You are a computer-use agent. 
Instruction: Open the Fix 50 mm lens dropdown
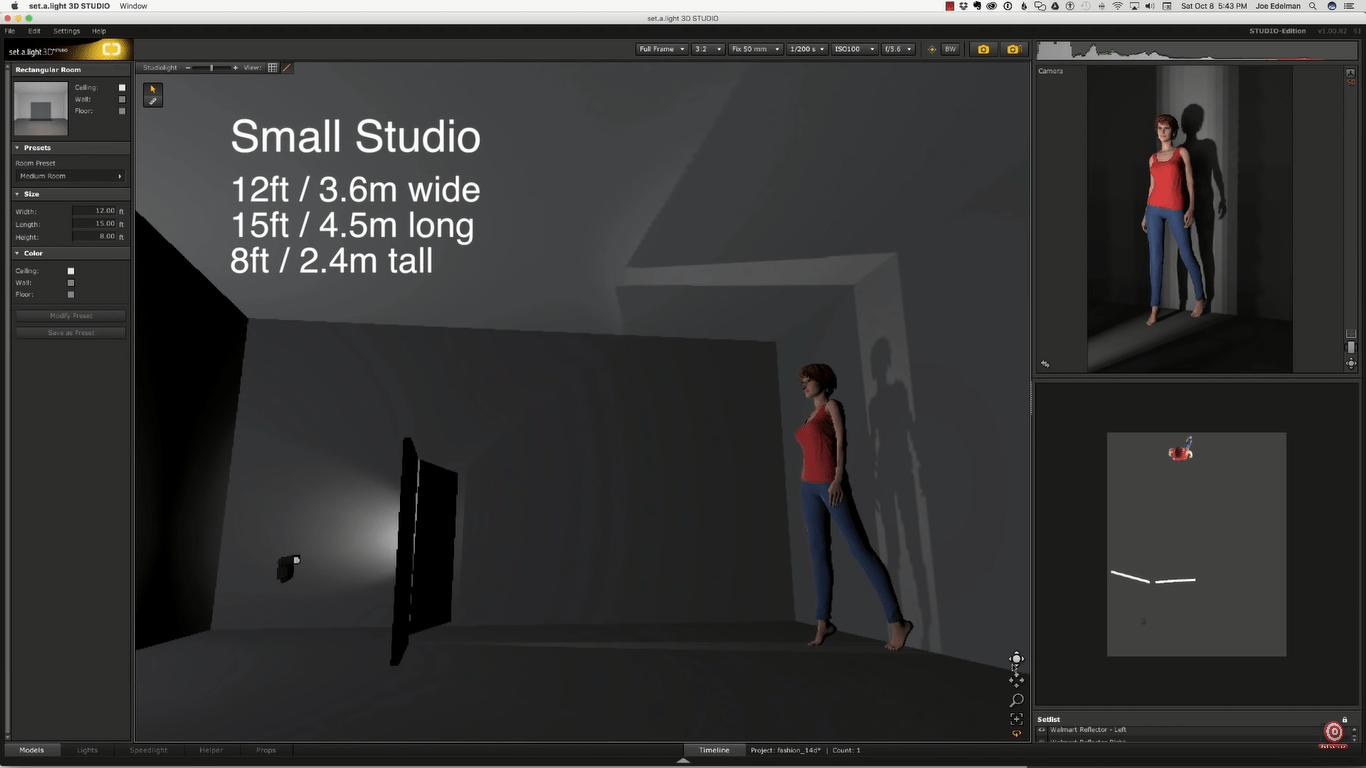(x=755, y=49)
